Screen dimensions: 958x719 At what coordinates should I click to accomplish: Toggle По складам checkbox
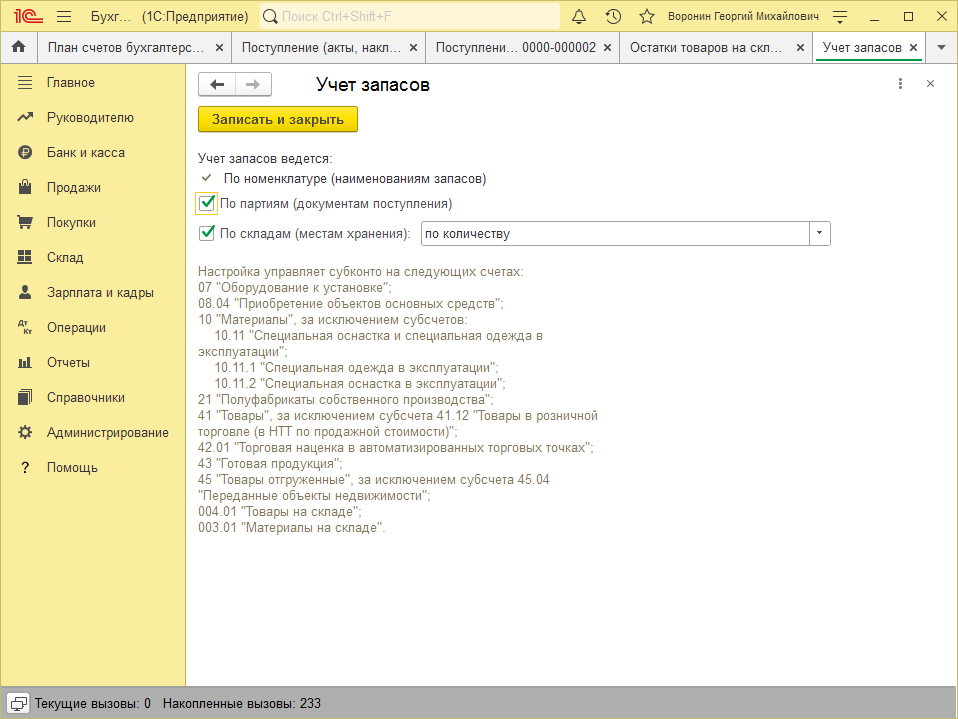207,233
